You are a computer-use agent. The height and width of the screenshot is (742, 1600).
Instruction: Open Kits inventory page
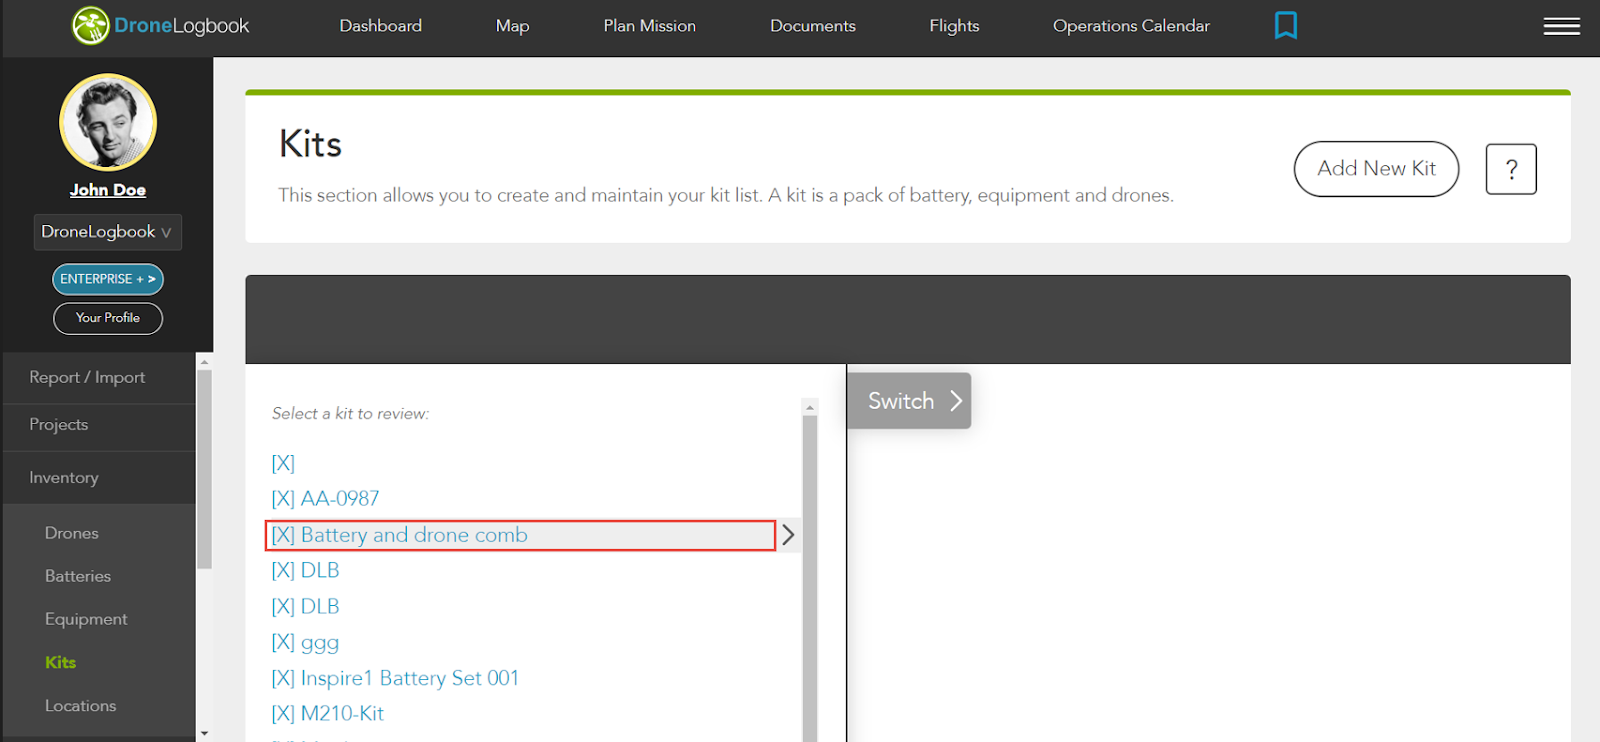(x=60, y=662)
